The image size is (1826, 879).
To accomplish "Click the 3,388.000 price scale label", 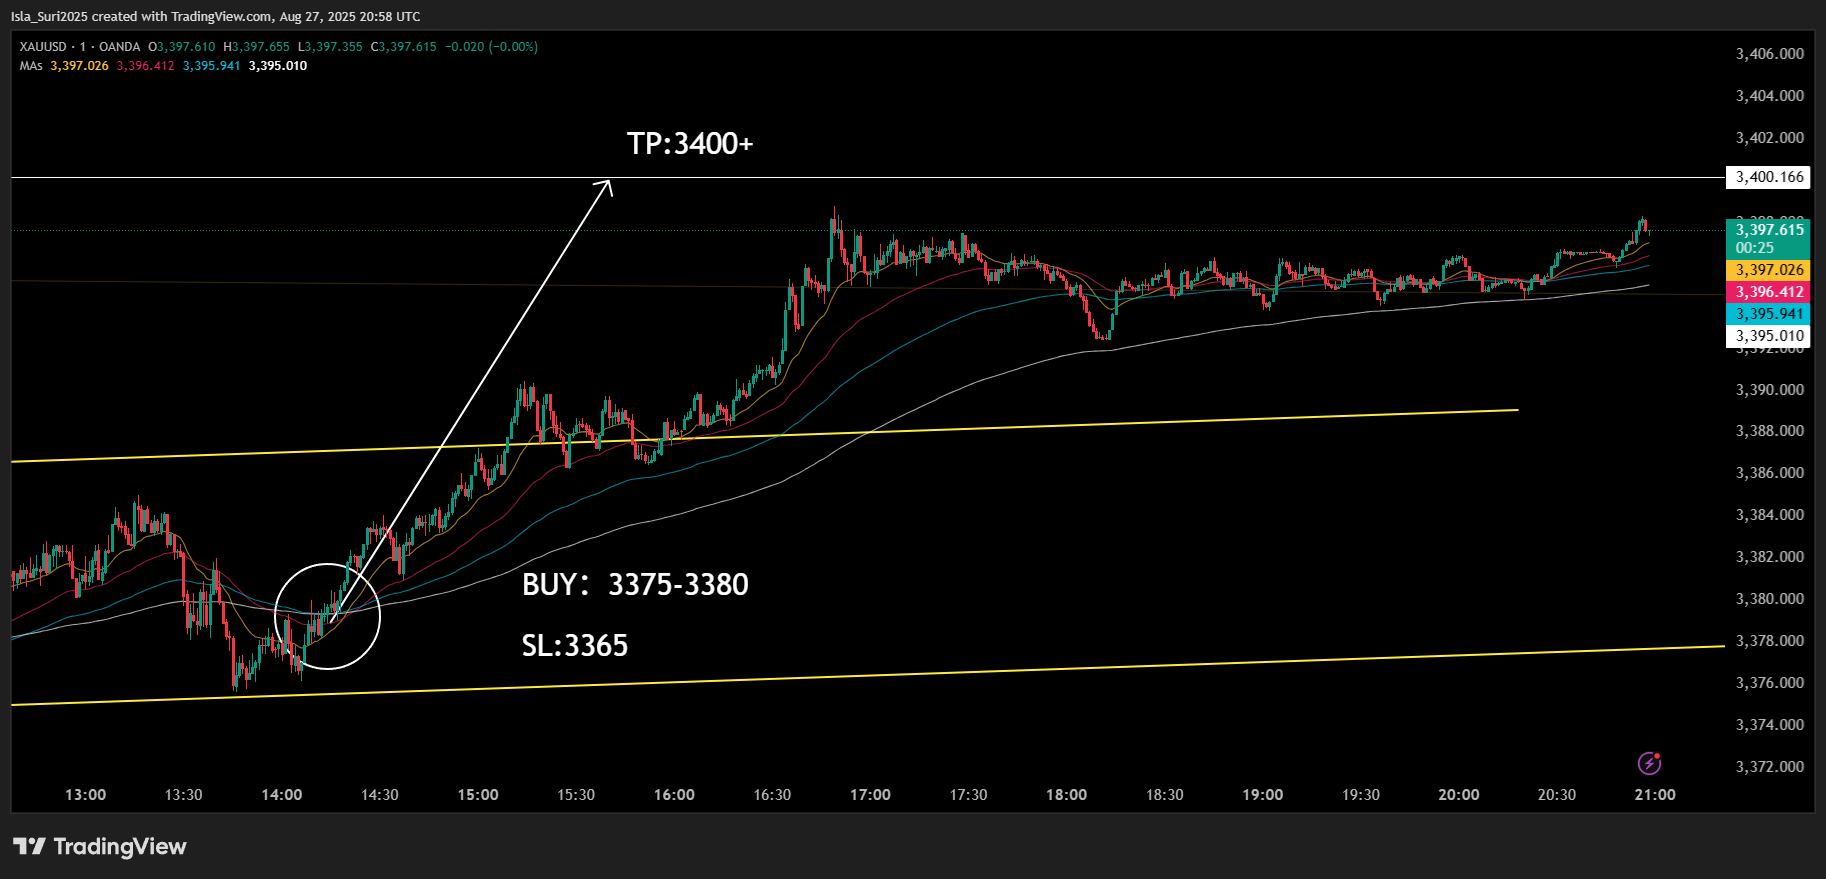I will [1770, 431].
